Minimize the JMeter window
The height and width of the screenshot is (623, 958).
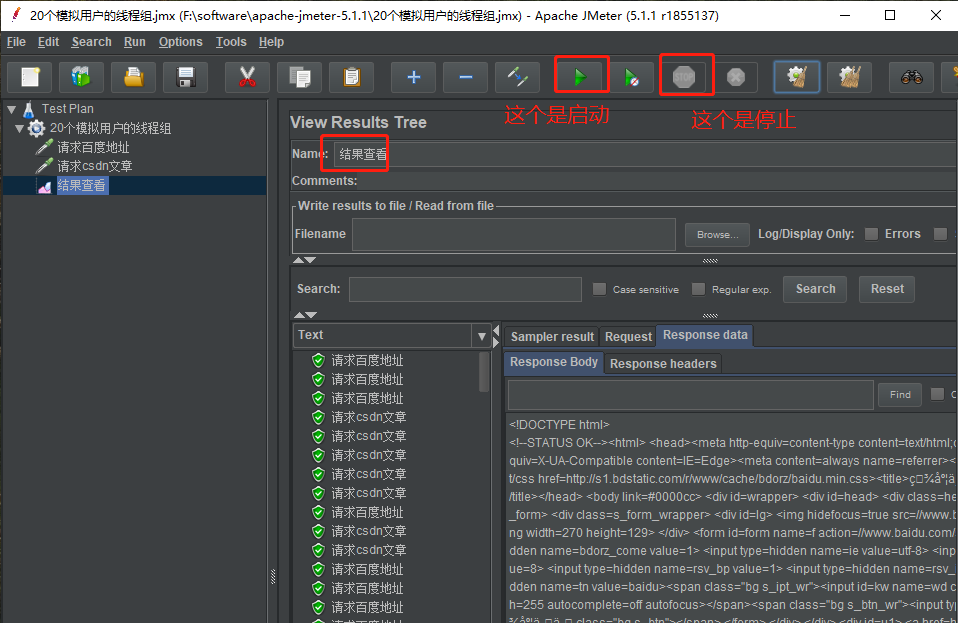tap(845, 15)
